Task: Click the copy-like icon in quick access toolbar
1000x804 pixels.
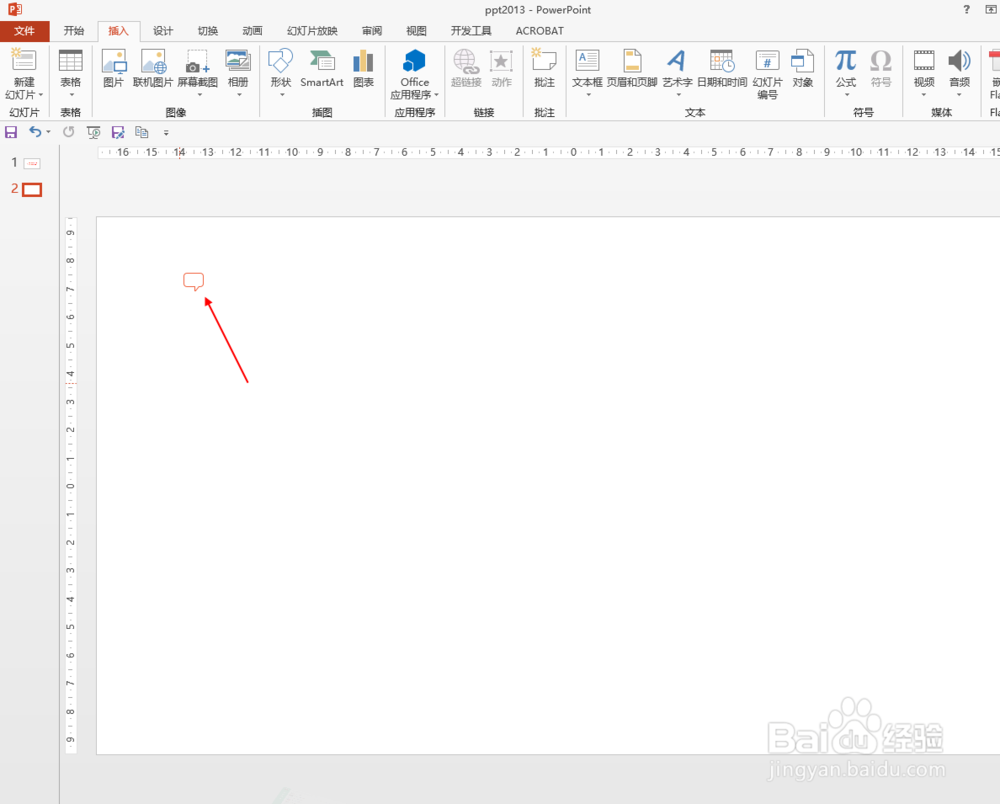Action: coord(142,132)
